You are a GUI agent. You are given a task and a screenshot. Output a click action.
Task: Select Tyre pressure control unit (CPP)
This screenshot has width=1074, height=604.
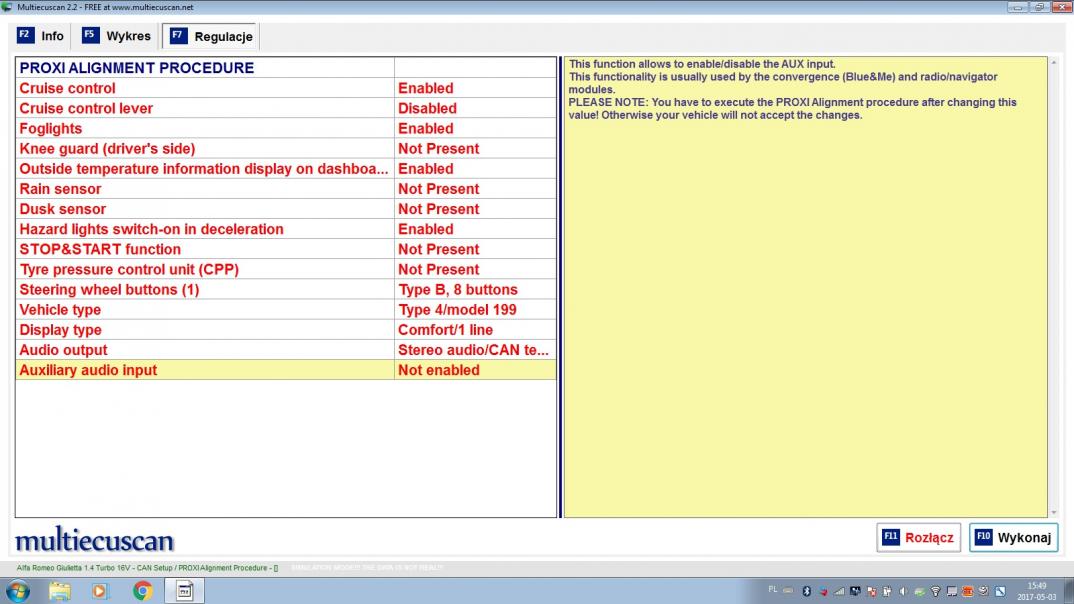pyautogui.click(x=286, y=269)
